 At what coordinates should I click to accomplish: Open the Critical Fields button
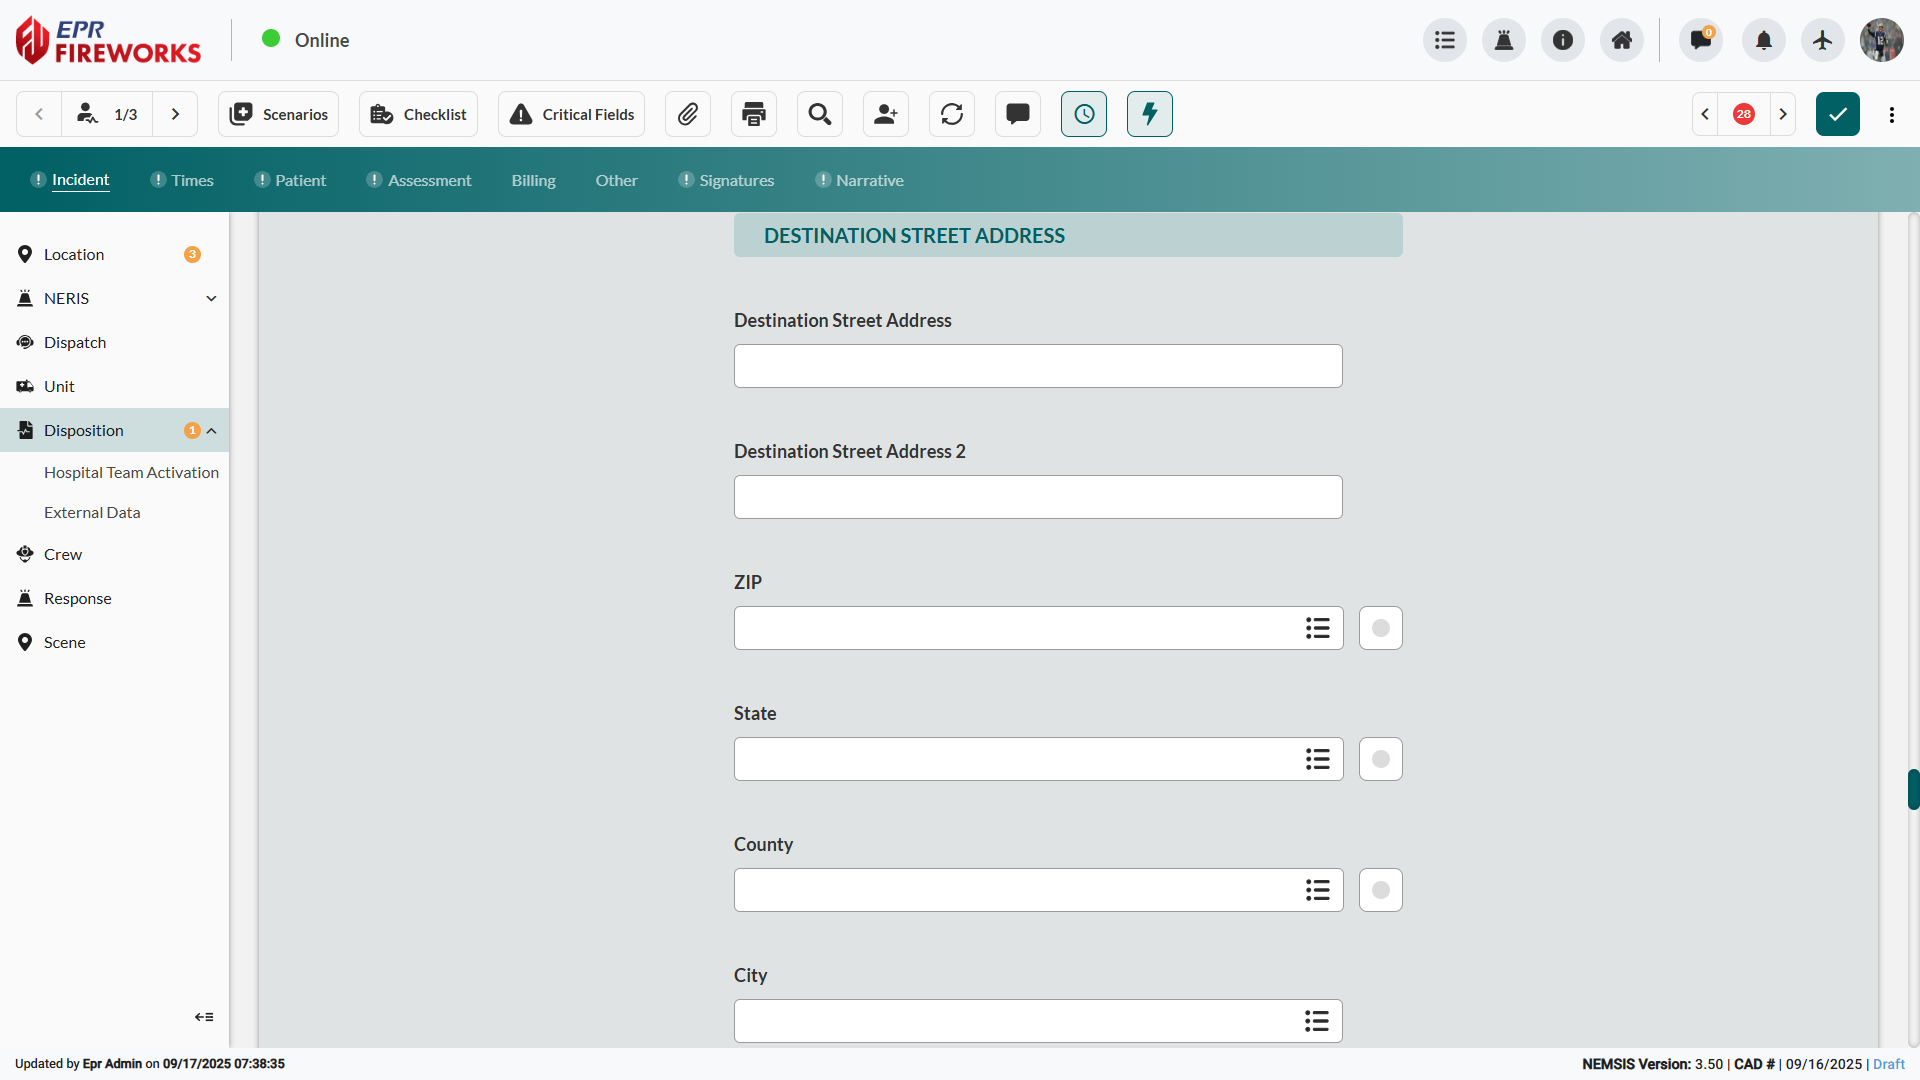572,114
